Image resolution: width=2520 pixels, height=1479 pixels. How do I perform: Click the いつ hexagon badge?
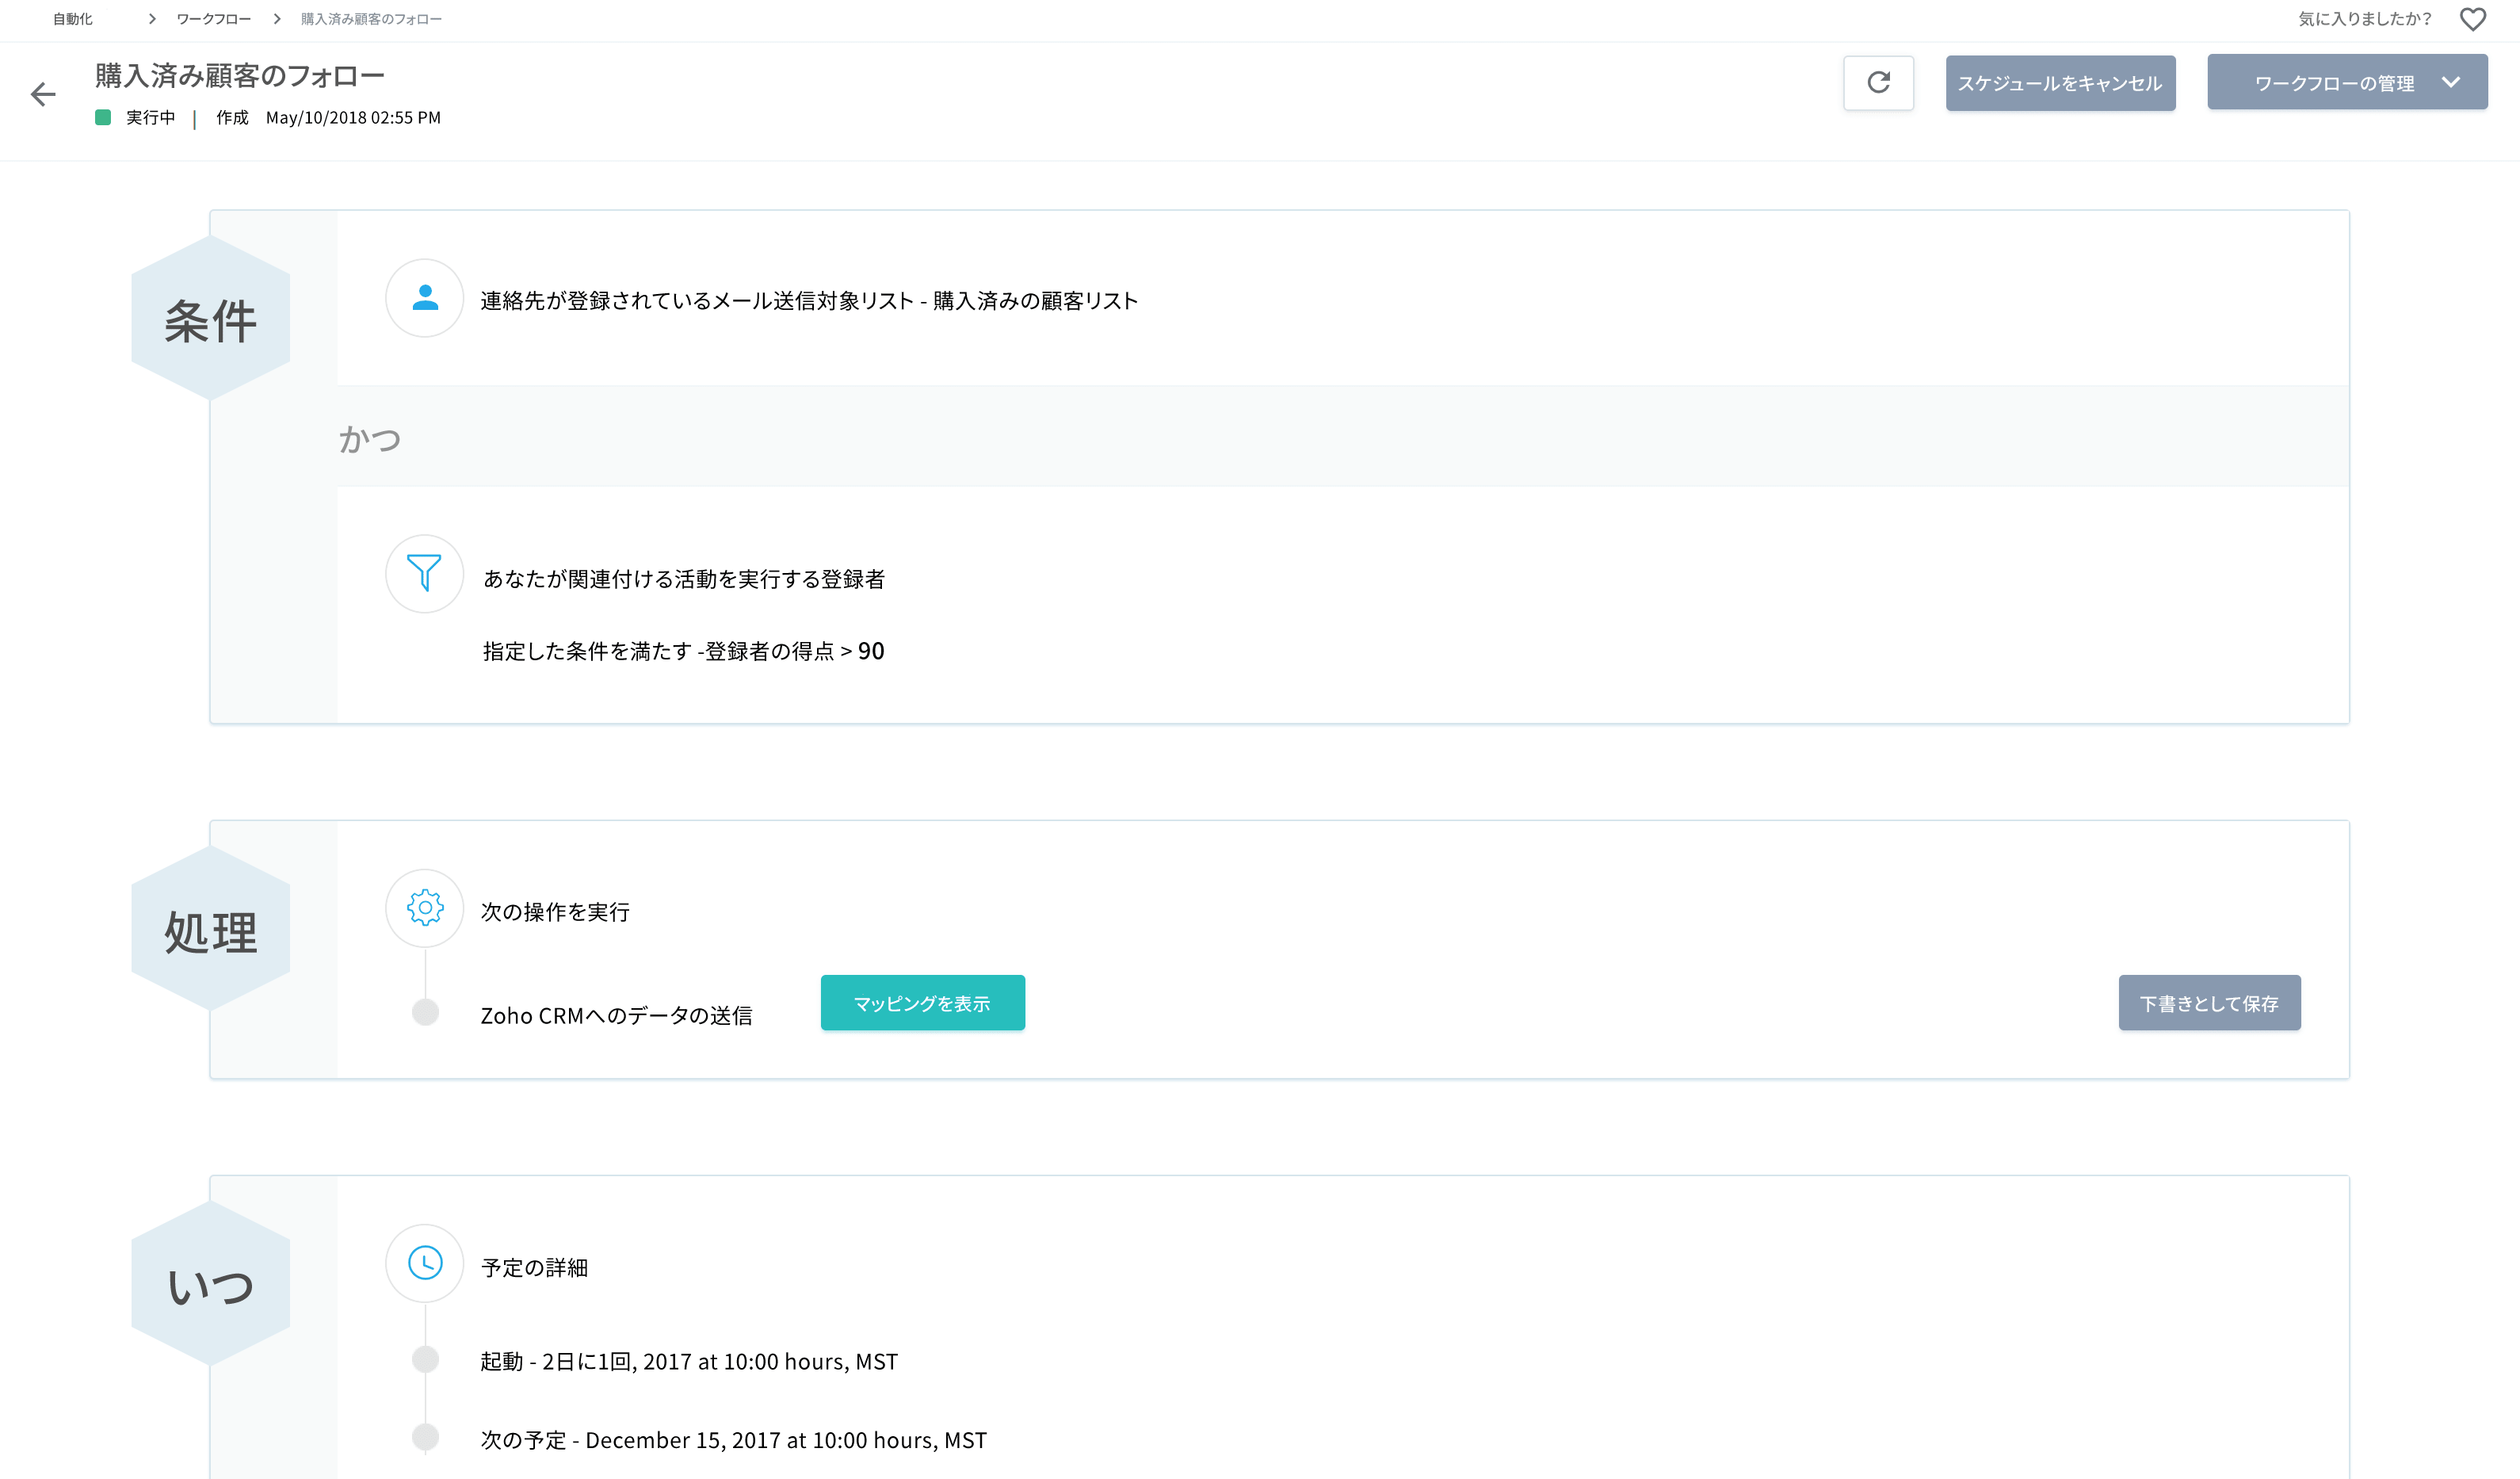(x=211, y=1284)
